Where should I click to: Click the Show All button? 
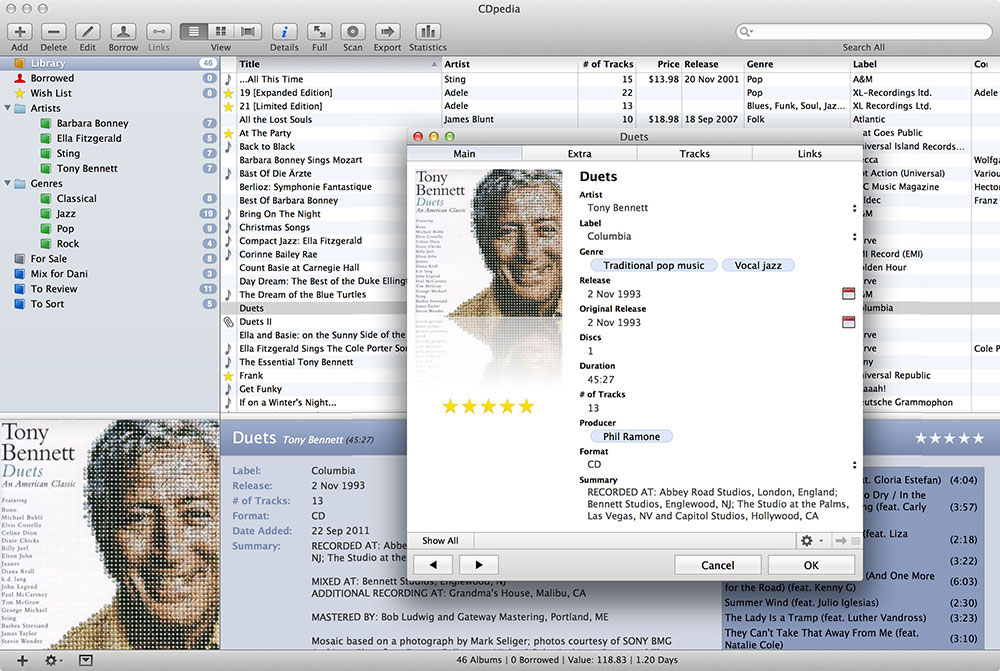[x=440, y=541]
